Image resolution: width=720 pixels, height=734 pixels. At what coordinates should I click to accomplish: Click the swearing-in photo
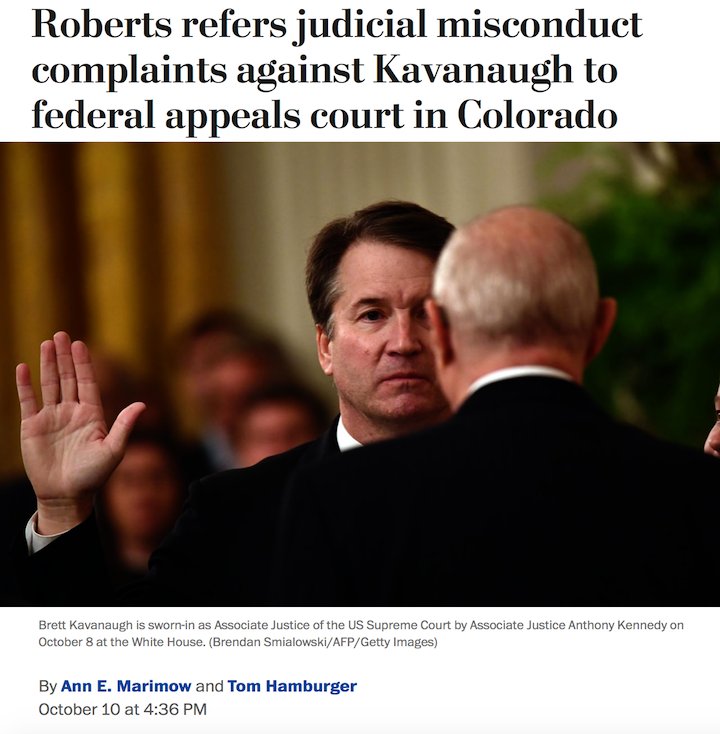360,374
